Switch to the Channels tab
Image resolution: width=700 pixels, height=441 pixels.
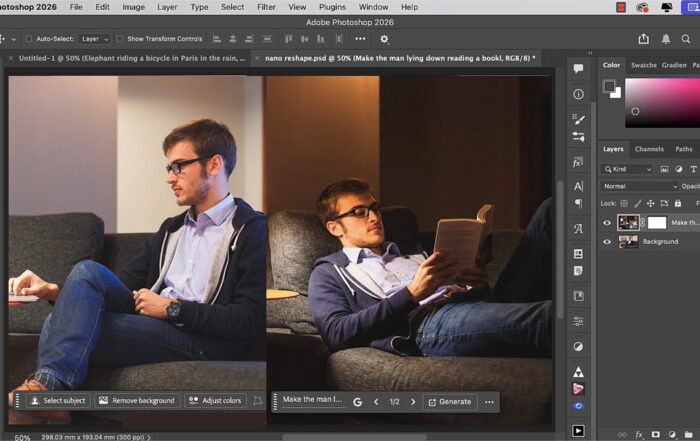(x=649, y=149)
